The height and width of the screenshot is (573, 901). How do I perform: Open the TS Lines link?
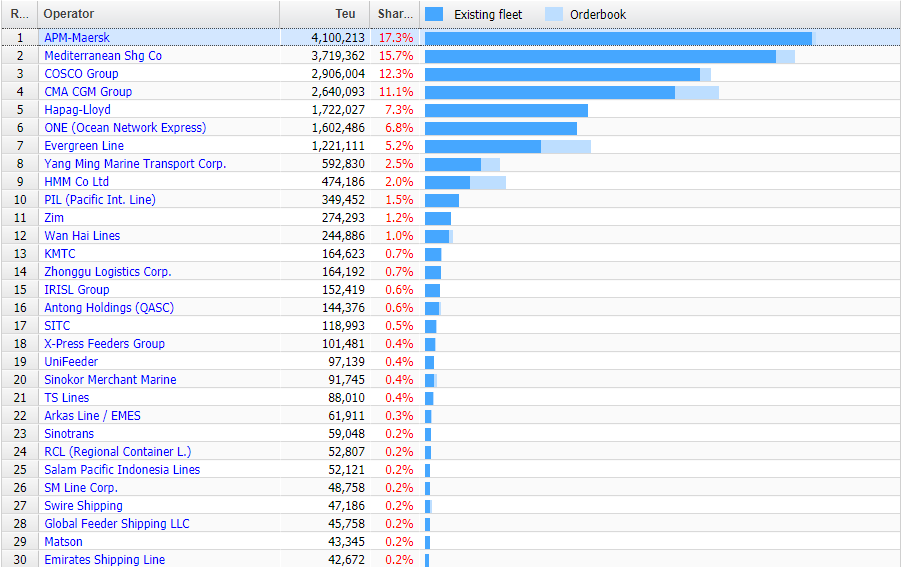tap(67, 398)
